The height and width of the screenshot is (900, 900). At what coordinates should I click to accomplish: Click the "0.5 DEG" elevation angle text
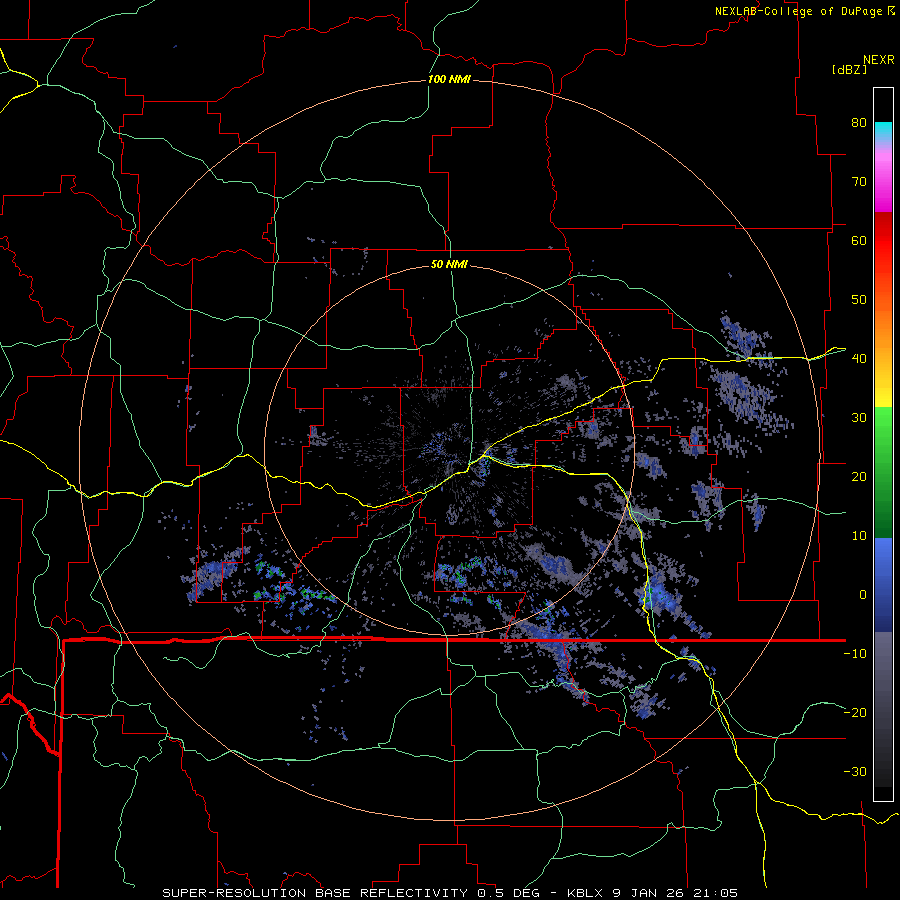tap(509, 893)
